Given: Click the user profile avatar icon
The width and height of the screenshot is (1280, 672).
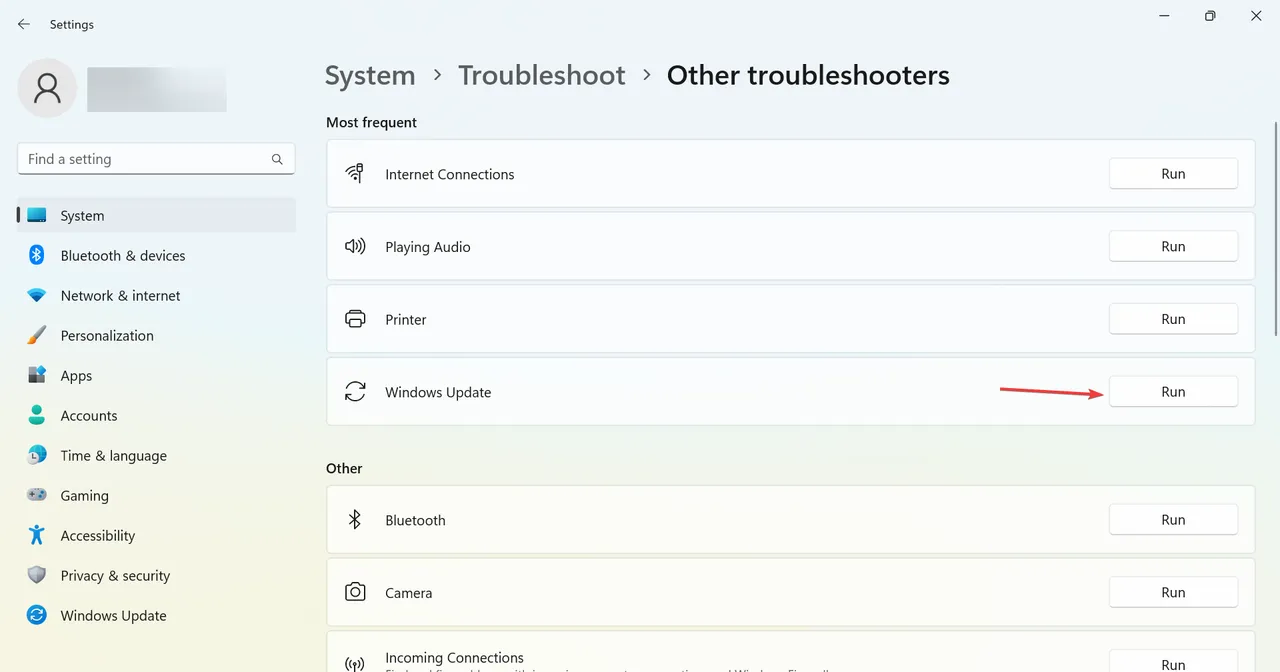Looking at the screenshot, I should [47, 88].
